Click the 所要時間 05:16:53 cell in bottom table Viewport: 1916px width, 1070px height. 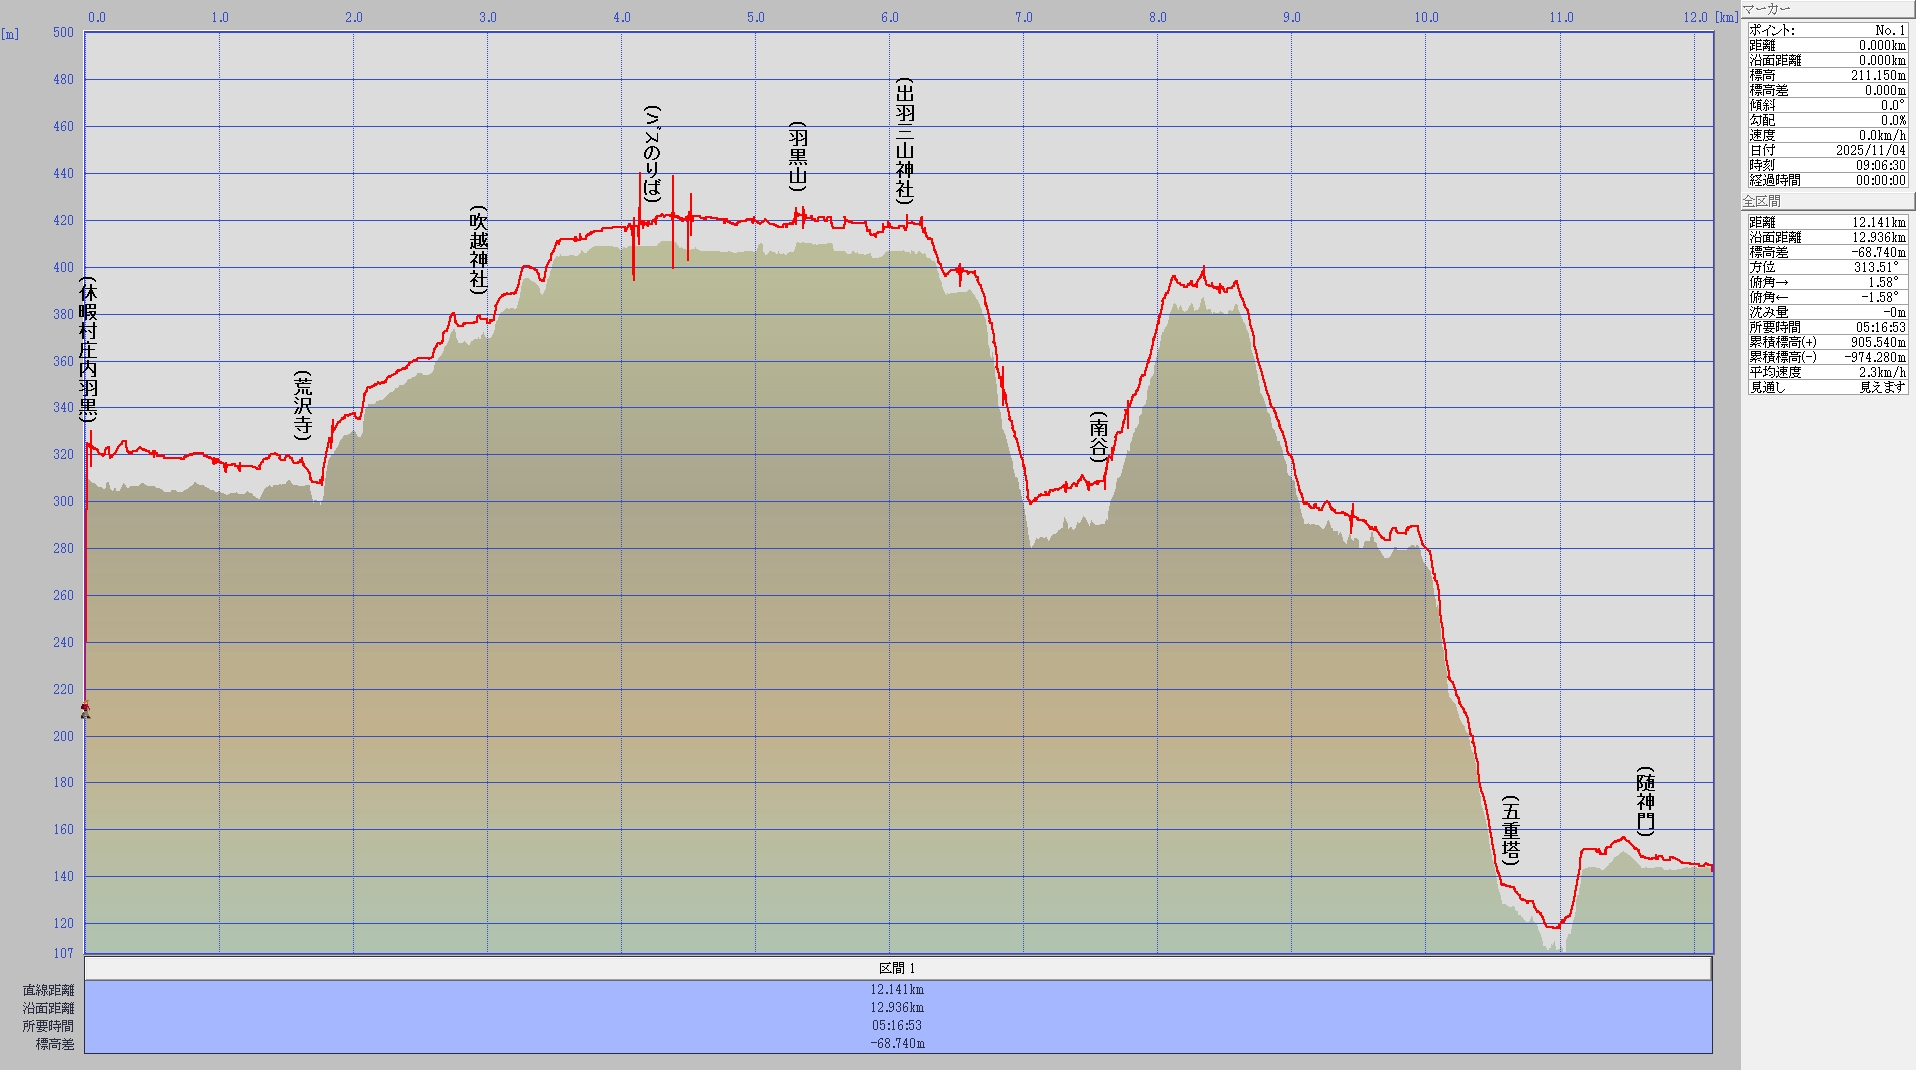[897, 1025]
